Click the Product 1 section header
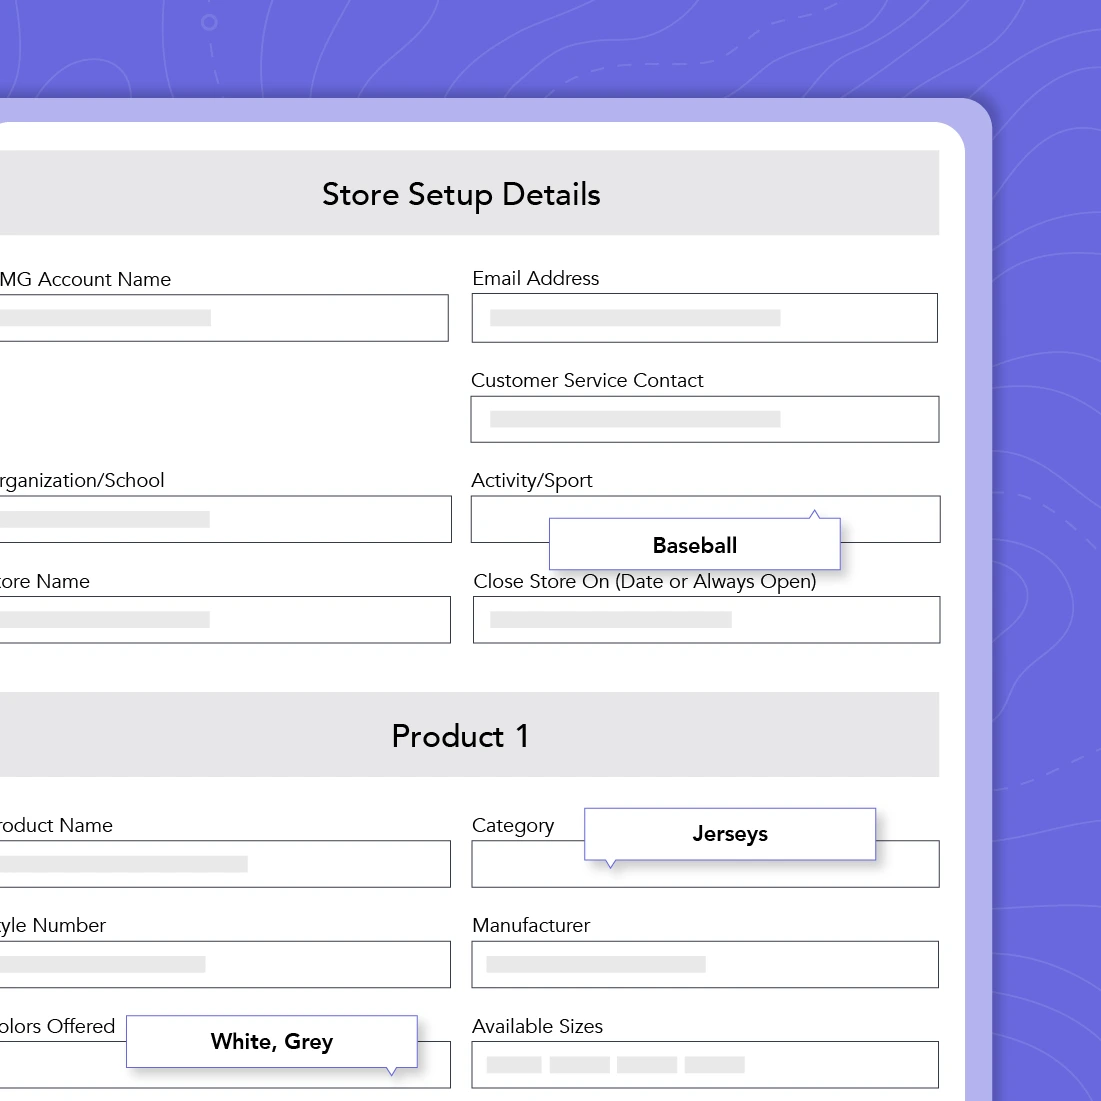This screenshot has width=1101, height=1101. (460, 736)
